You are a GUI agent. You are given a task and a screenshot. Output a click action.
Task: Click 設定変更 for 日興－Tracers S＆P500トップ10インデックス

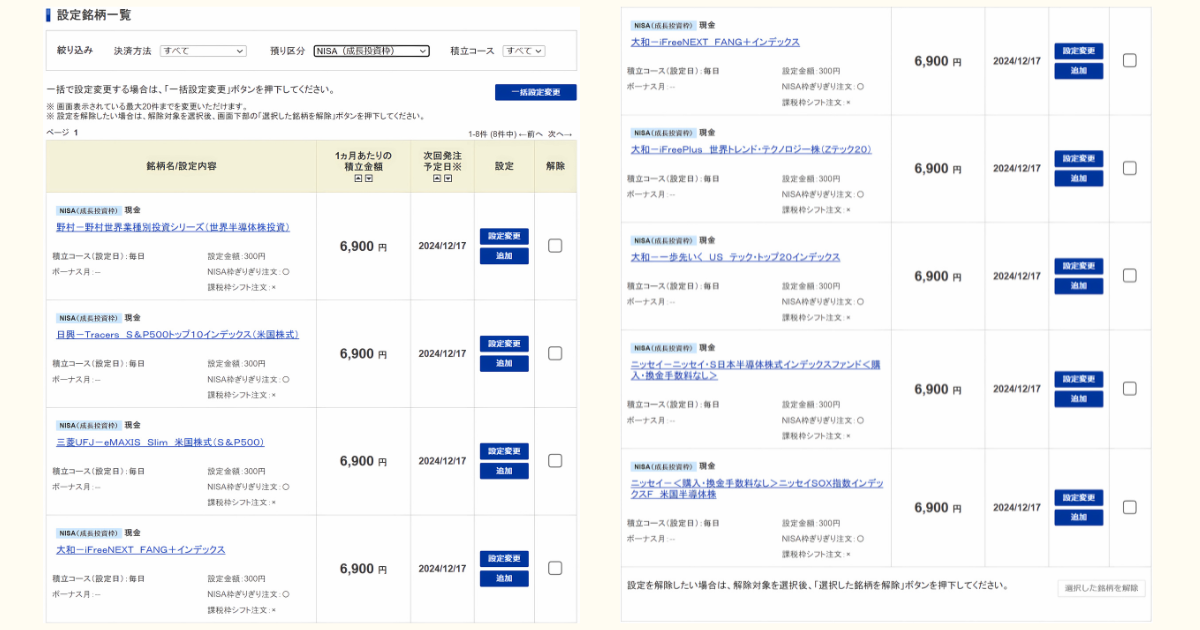(504, 342)
